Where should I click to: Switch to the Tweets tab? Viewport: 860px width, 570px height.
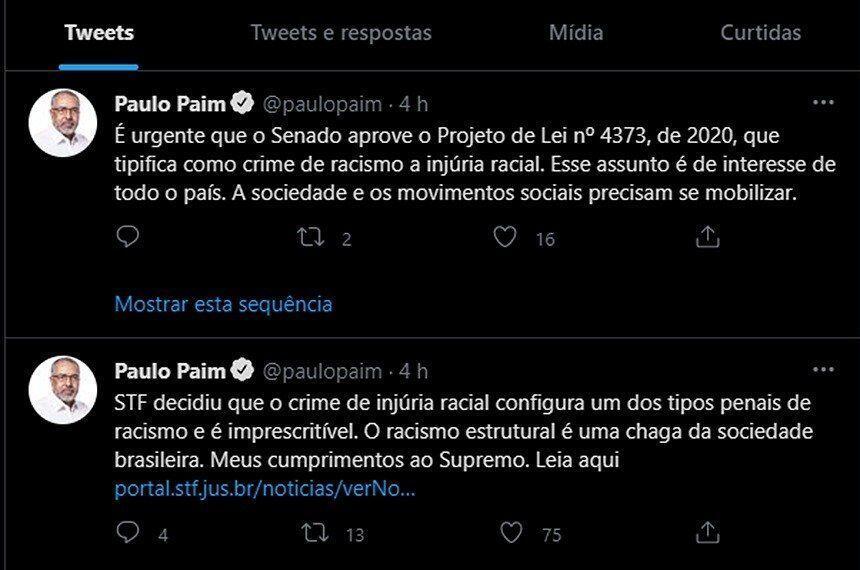tap(99, 33)
